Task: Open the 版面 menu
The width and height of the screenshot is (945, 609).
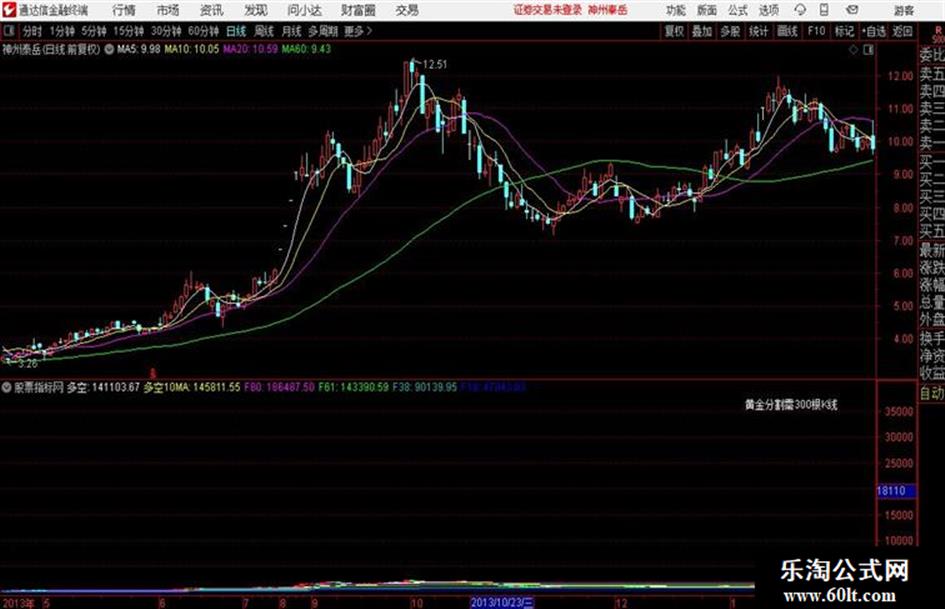Action: [706, 10]
